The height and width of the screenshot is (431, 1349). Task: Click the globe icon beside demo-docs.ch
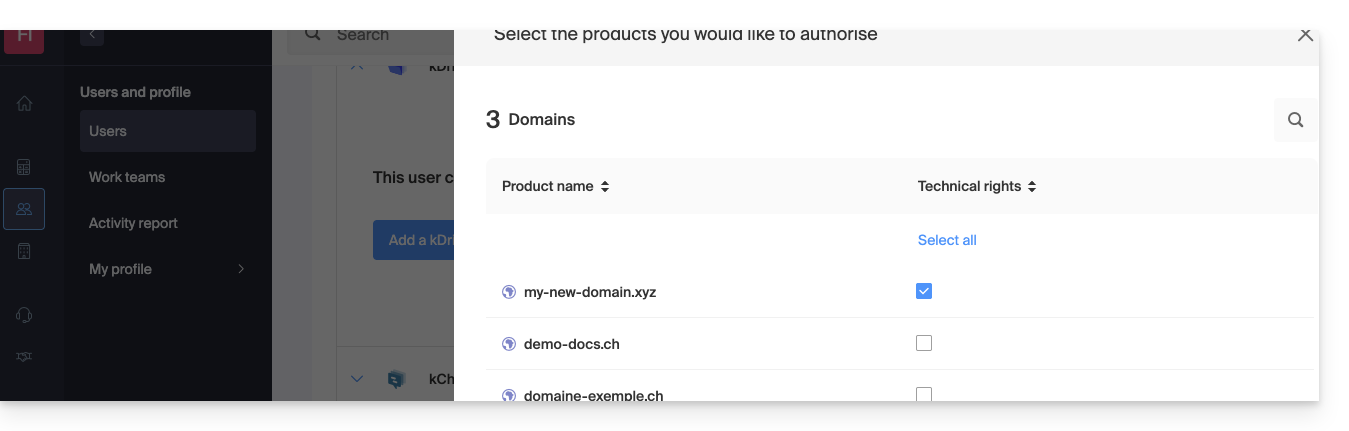tap(509, 344)
